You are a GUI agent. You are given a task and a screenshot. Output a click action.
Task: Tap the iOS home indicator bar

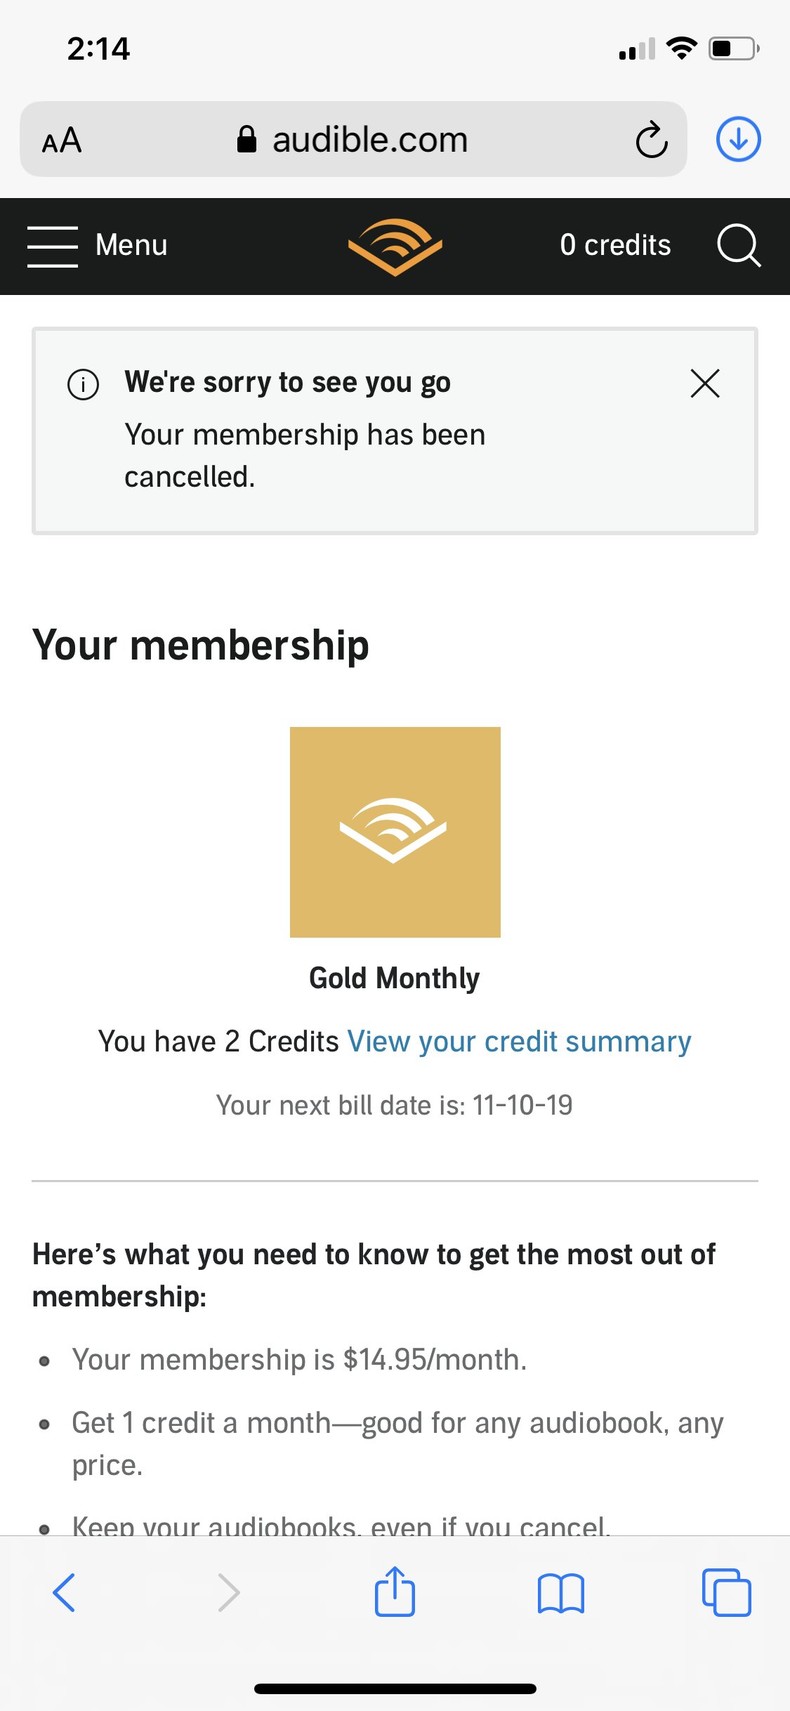(x=395, y=1689)
